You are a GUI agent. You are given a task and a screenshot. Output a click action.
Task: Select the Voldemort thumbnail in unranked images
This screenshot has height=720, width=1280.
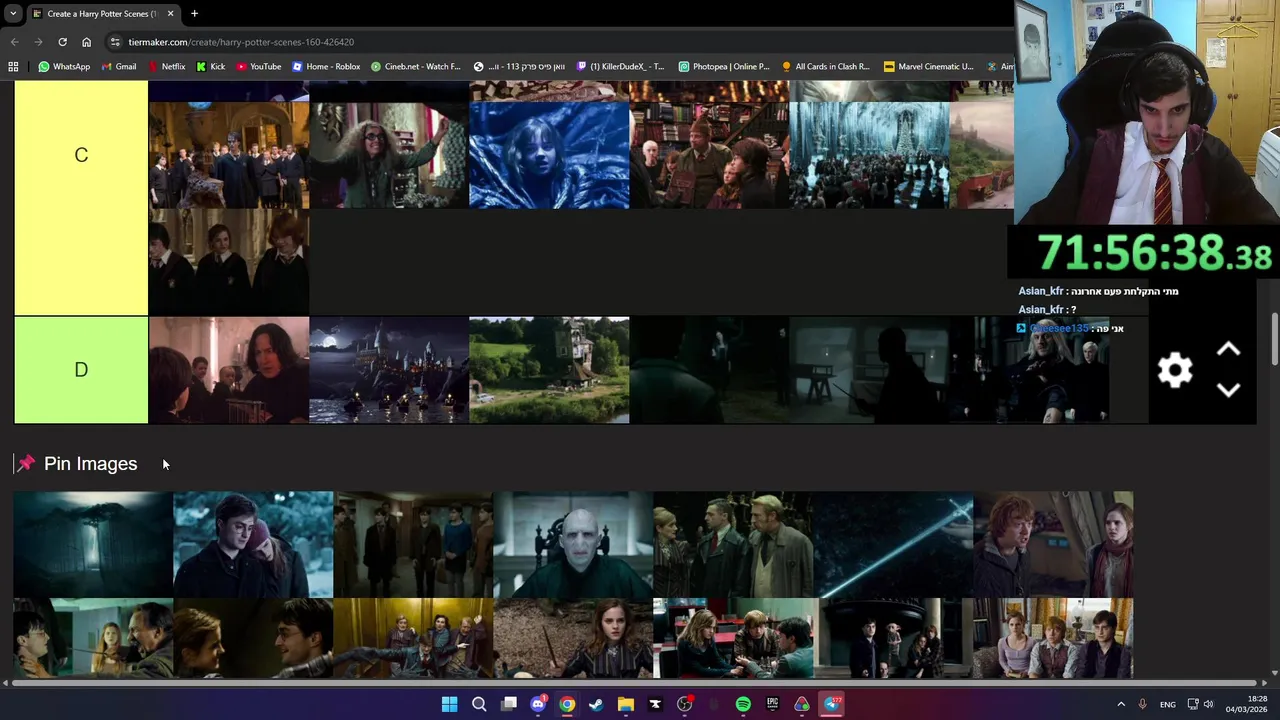(573, 544)
